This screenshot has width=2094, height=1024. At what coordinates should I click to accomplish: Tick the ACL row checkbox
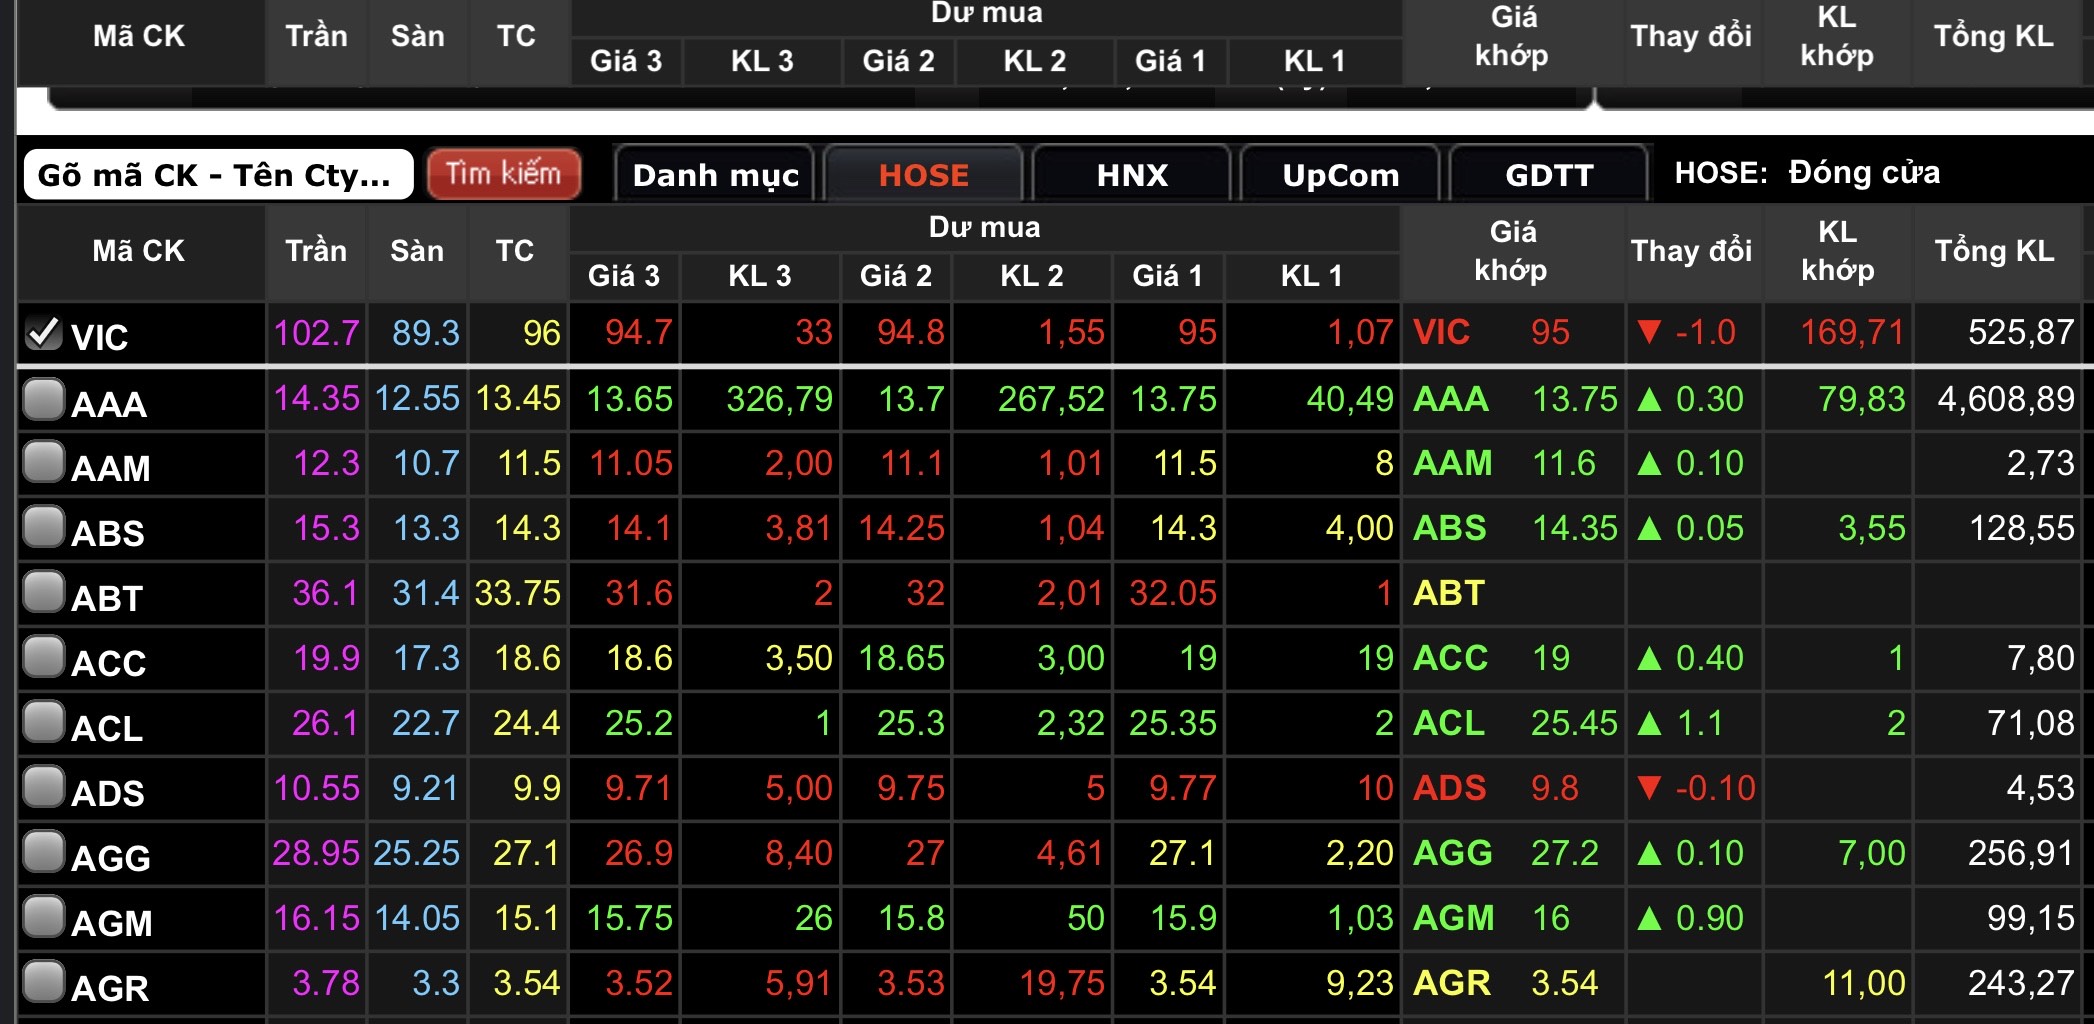tap(44, 722)
